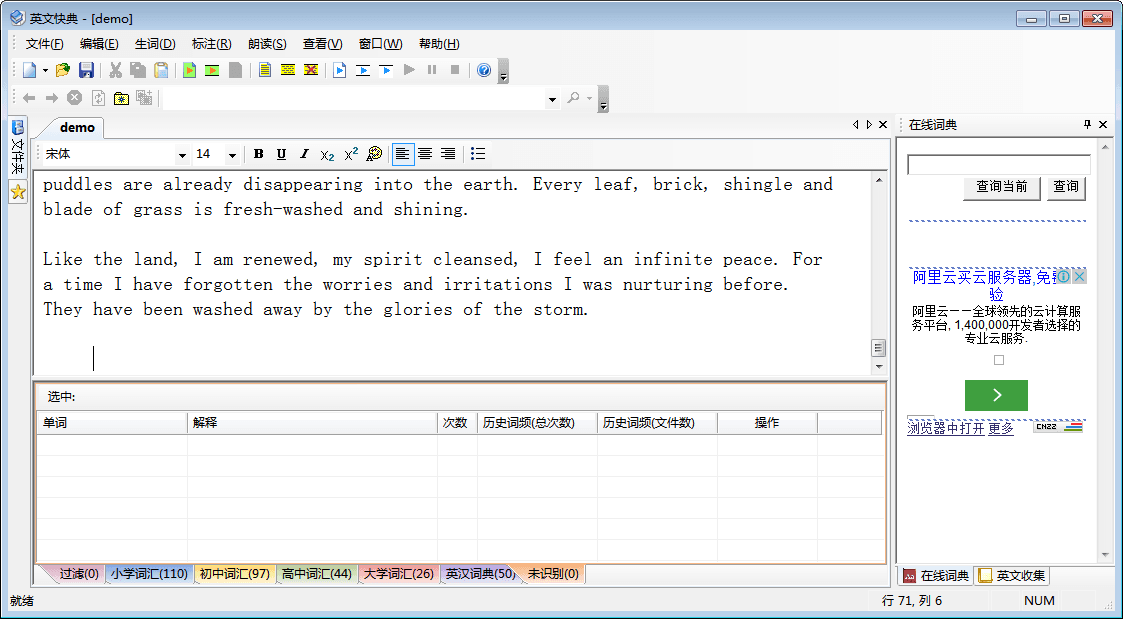Viewport: 1123px width, 619px height.
Task: Click the Save file icon
Action: 86,70
